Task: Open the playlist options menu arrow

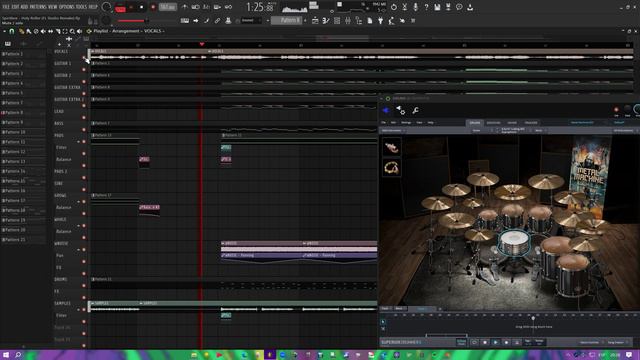Action: point(4,31)
